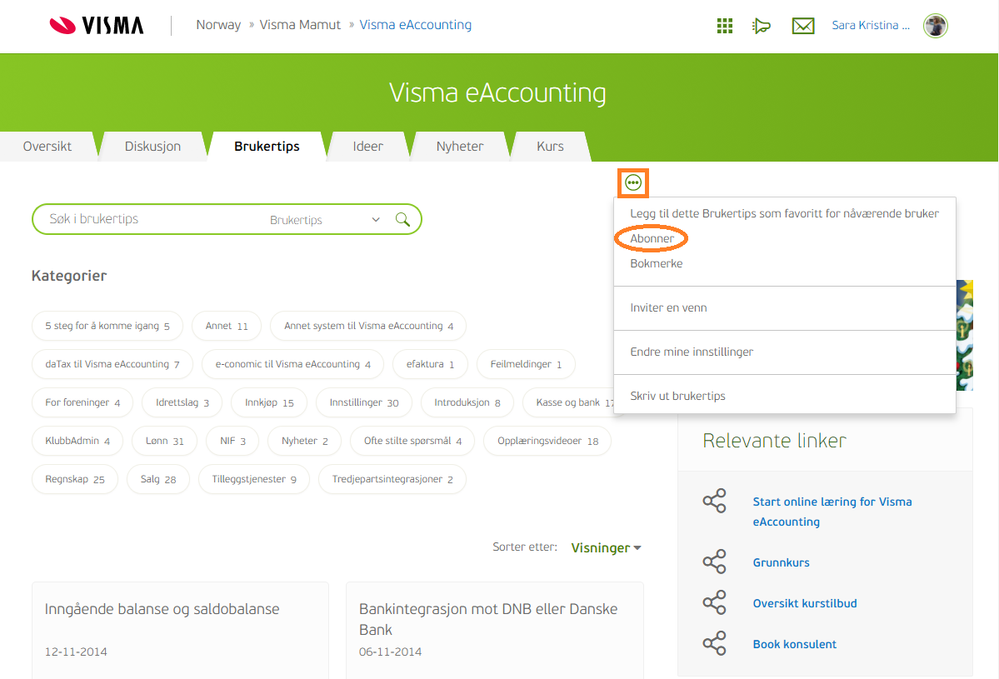Select the Brukertips tab
The image size is (999, 679).
(266, 147)
